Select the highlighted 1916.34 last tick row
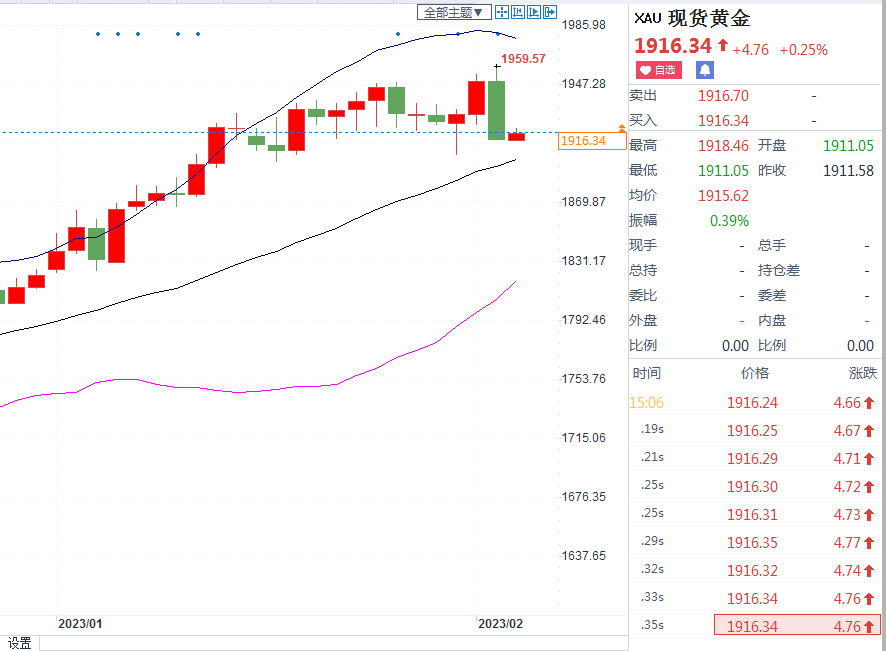The width and height of the screenshot is (886, 651). click(797, 625)
